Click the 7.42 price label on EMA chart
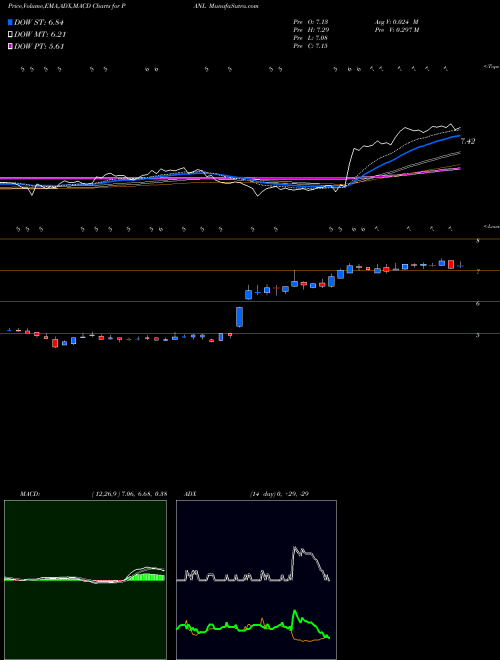Screen dimensions: 500x660 tap(468, 141)
